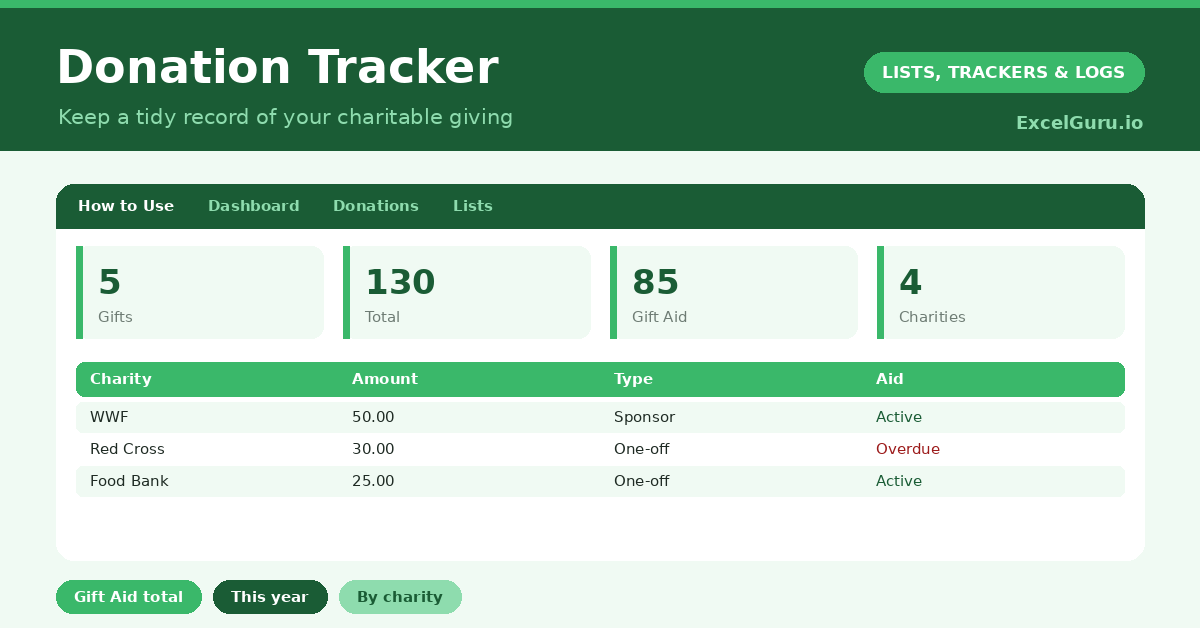Click the Charities card showing 4
The image size is (1200, 628).
click(1001, 292)
